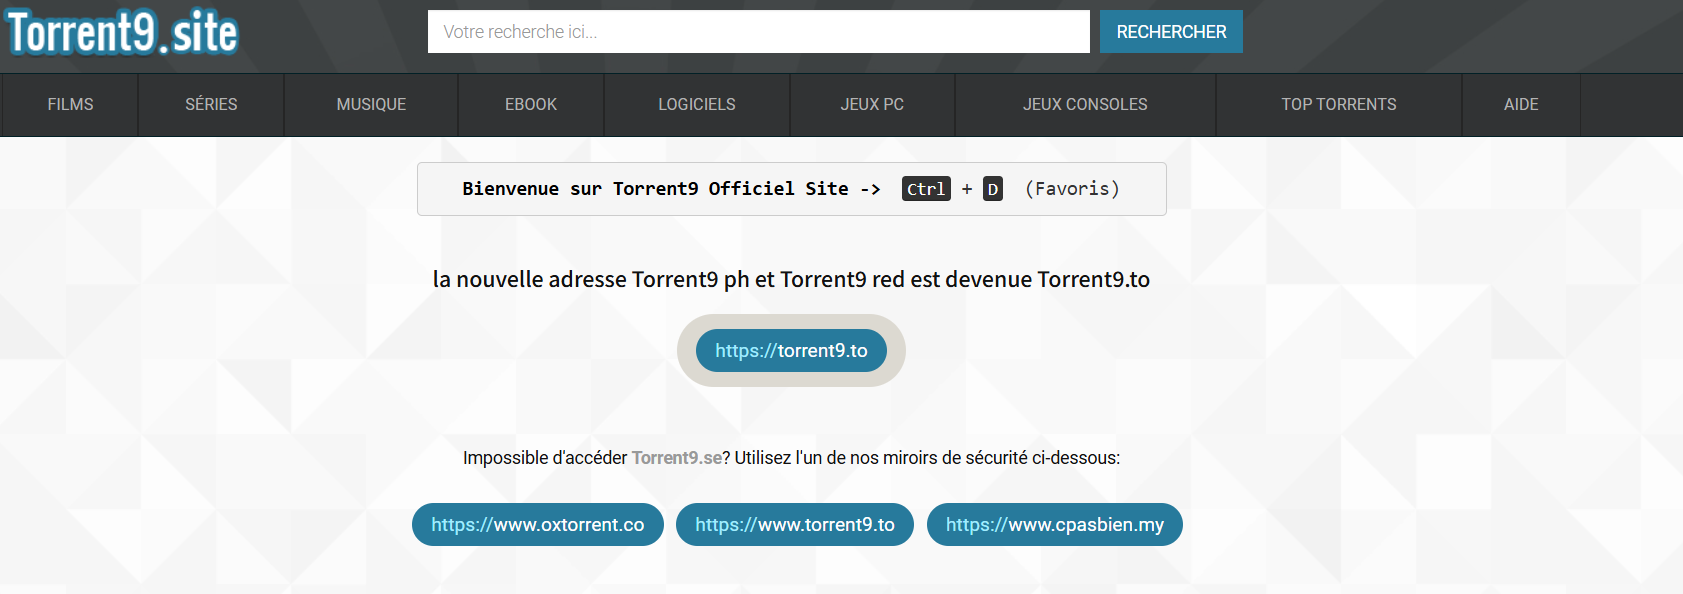Go to the MUSIQUE section

(x=371, y=104)
